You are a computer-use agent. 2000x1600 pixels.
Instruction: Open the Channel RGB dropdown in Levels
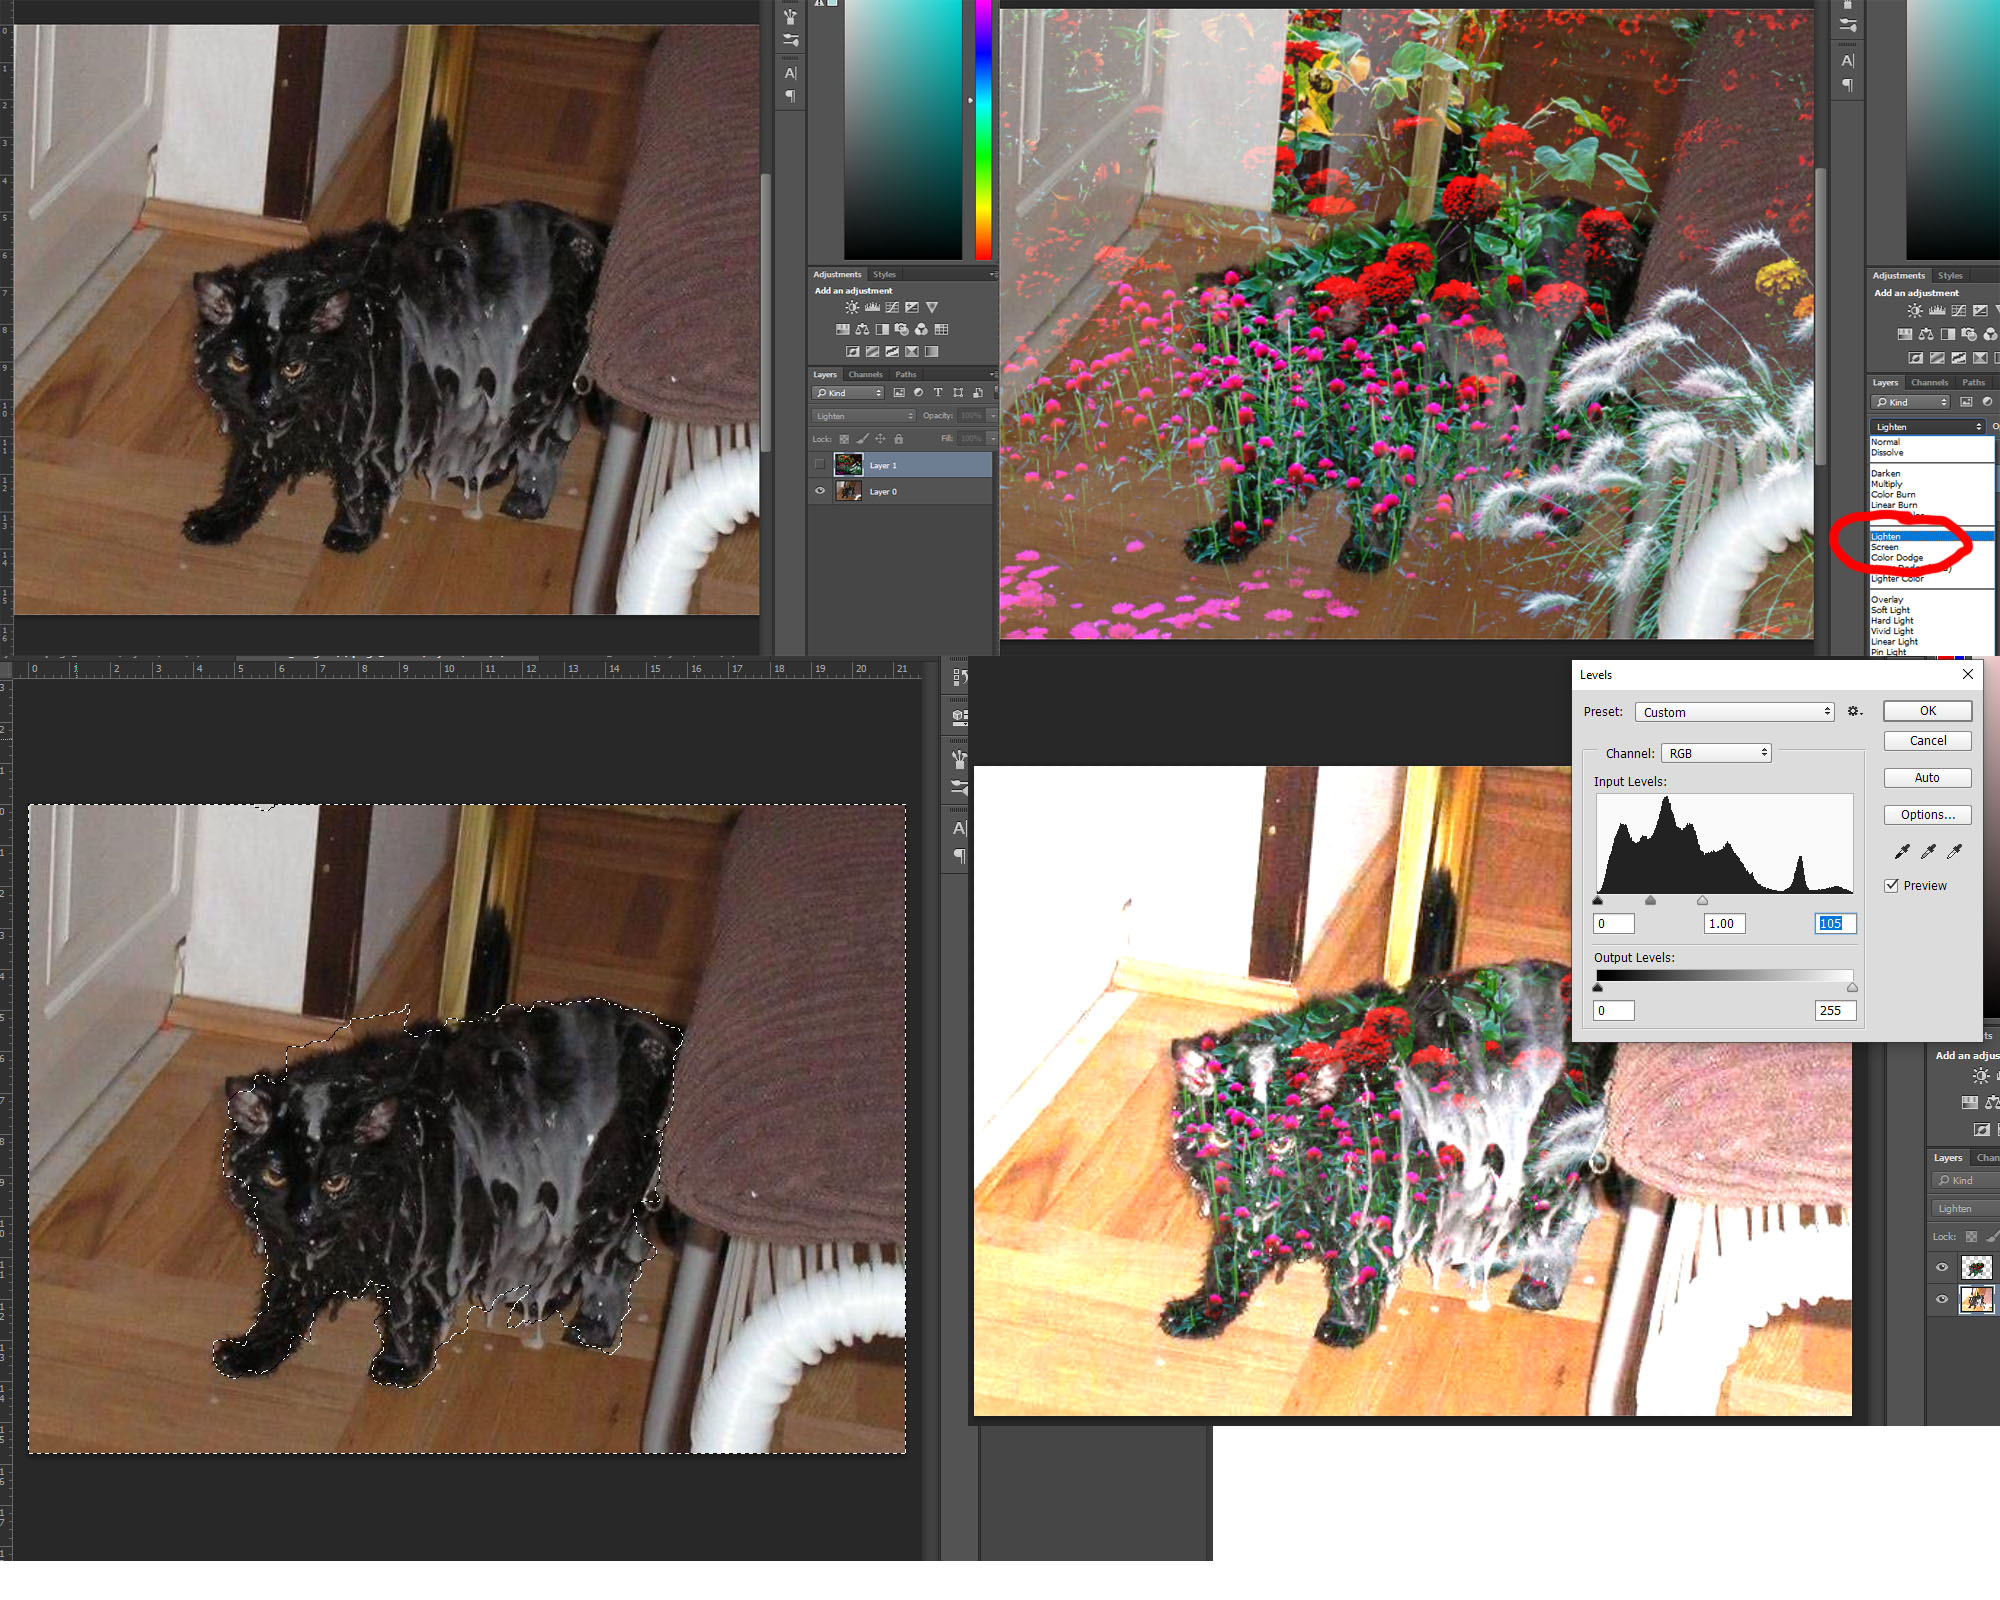tap(1716, 753)
